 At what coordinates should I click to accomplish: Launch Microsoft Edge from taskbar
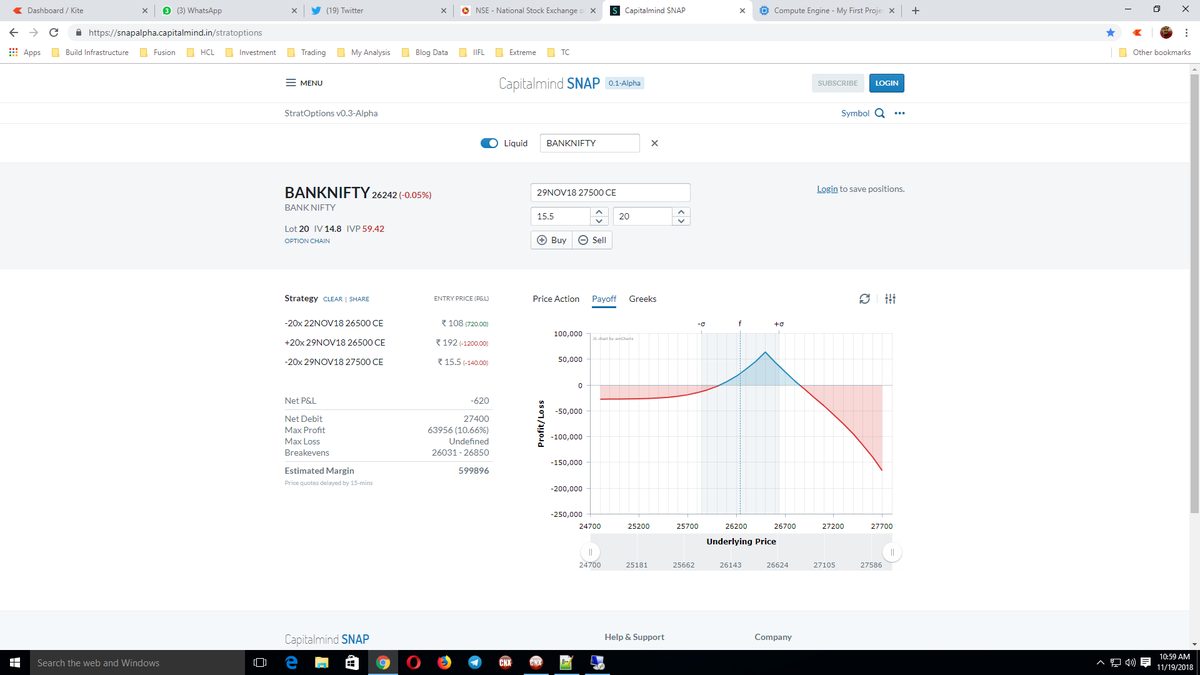pyautogui.click(x=291, y=662)
